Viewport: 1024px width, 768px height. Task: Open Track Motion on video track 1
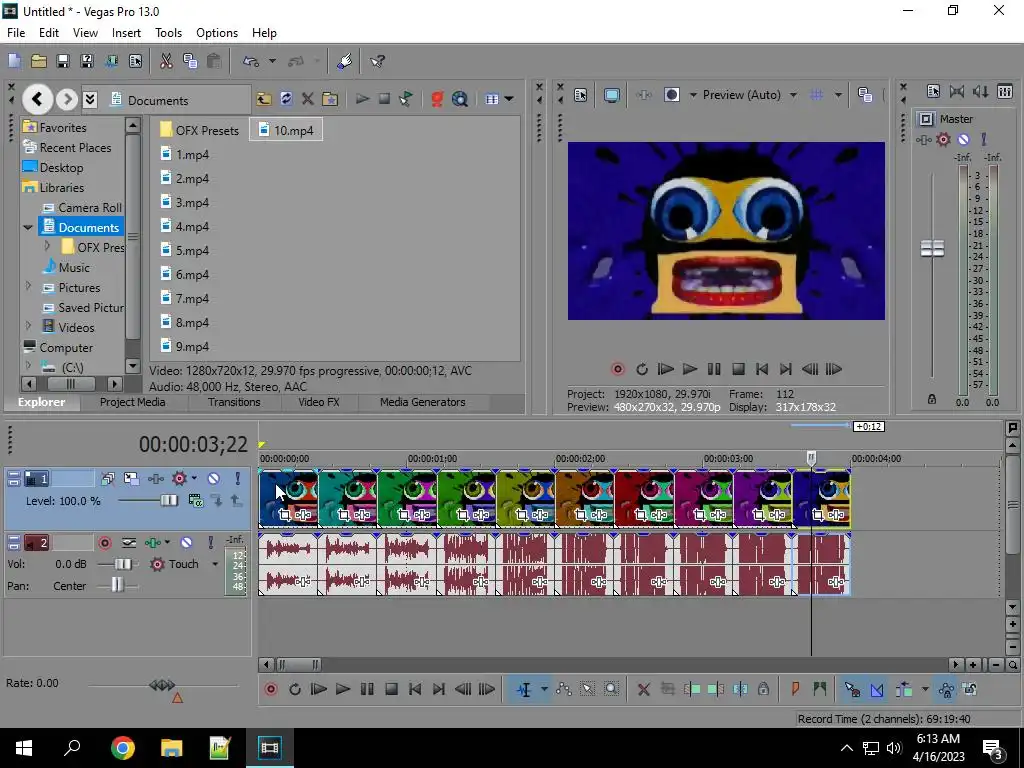(x=131, y=479)
